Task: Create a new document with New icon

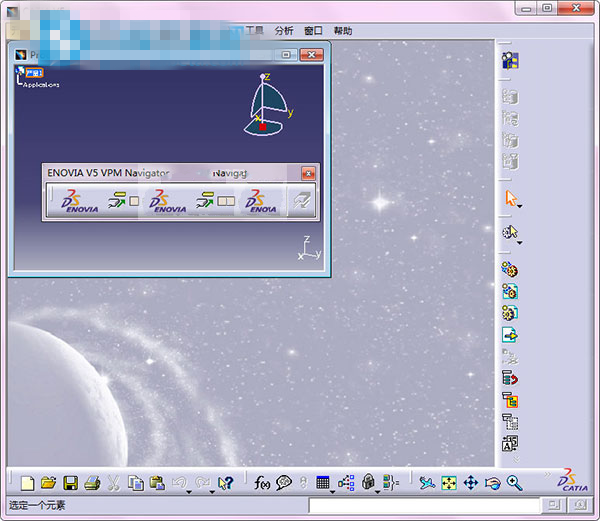Action: point(27,483)
